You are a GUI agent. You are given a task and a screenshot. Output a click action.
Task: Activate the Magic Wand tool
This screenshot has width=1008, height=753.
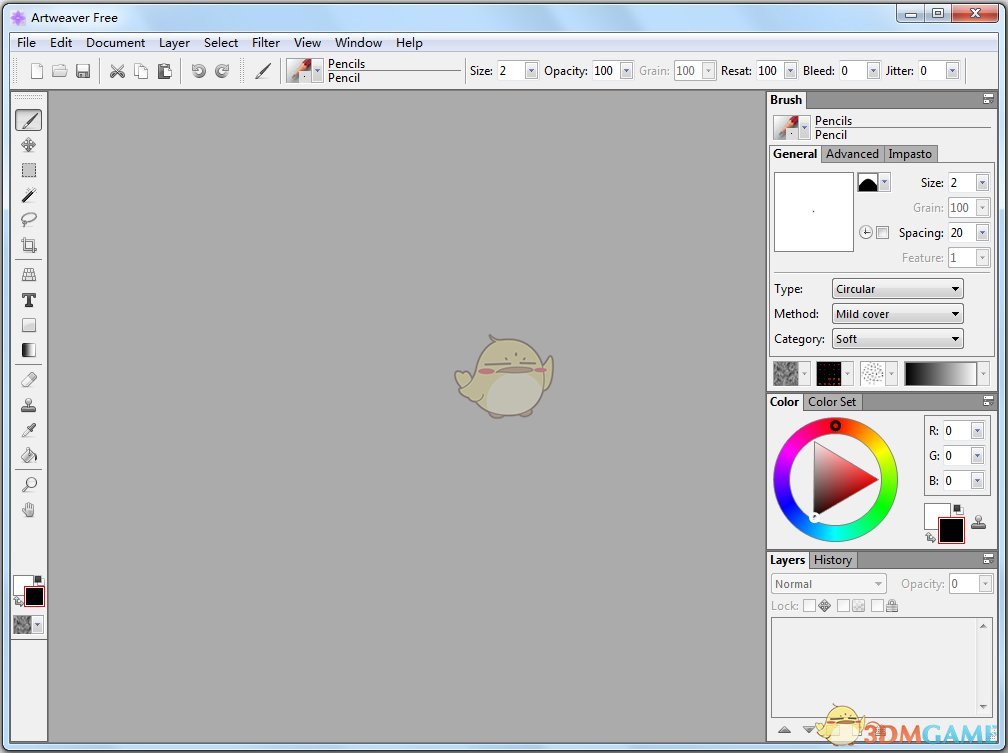pos(28,194)
